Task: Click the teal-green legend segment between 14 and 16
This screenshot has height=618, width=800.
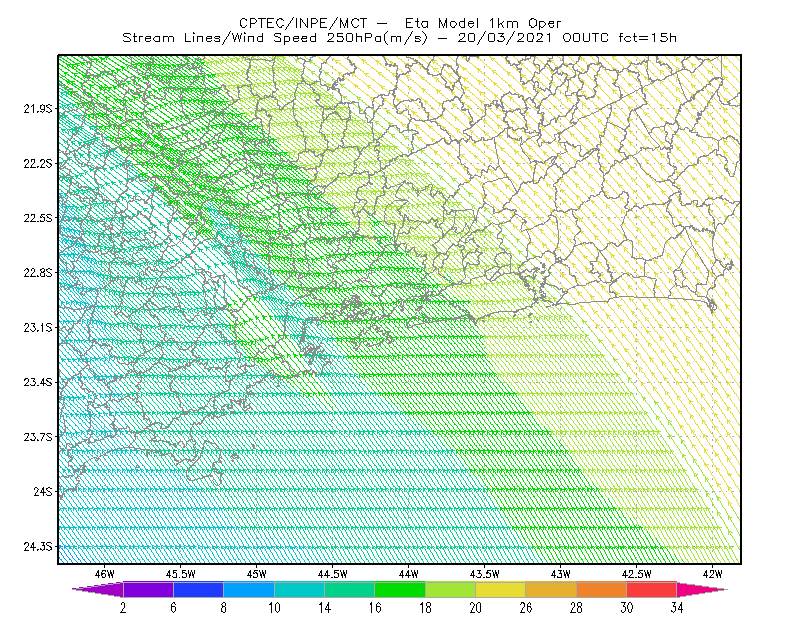Action: pos(349,589)
